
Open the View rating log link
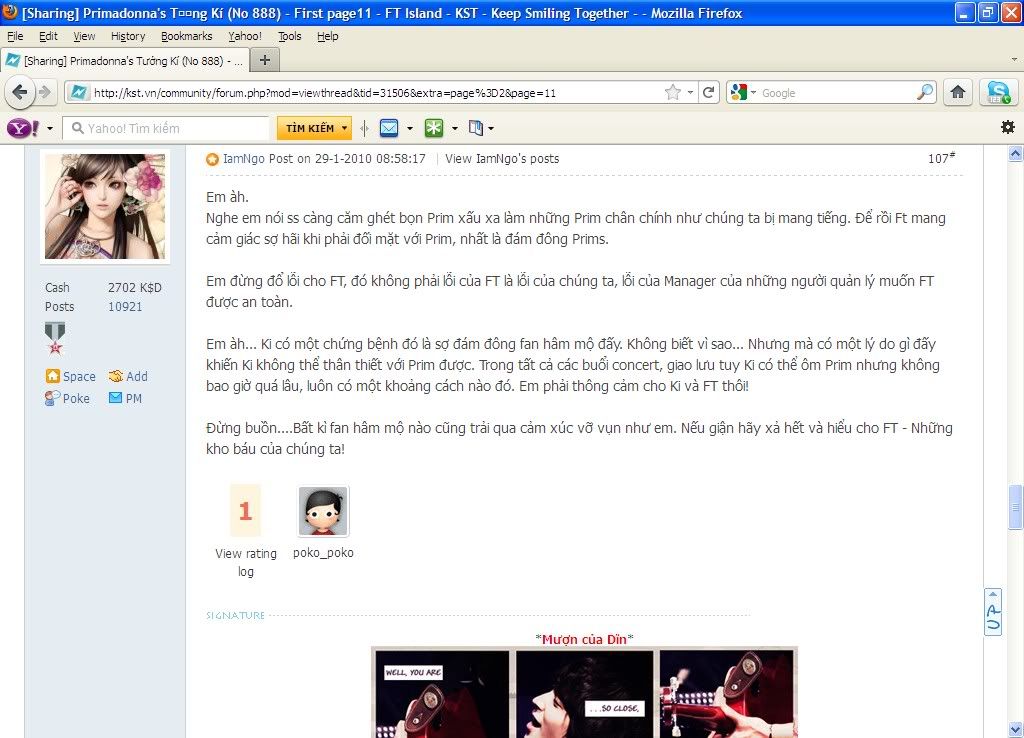(x=246, y=562)
